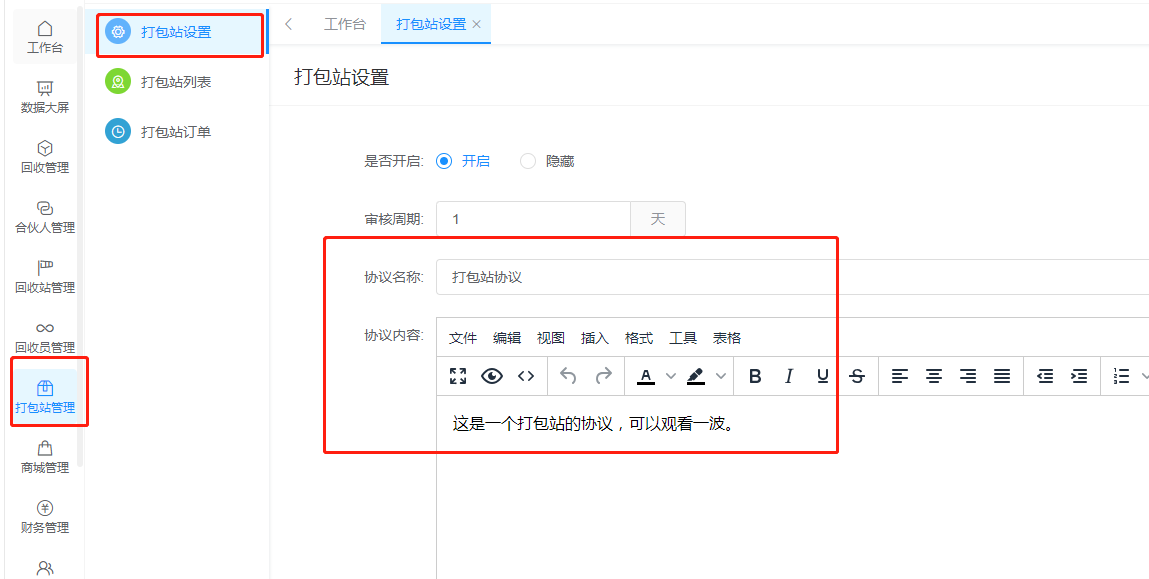Select the 开启 radio option
1149x579 pixels.
[463, 161]
